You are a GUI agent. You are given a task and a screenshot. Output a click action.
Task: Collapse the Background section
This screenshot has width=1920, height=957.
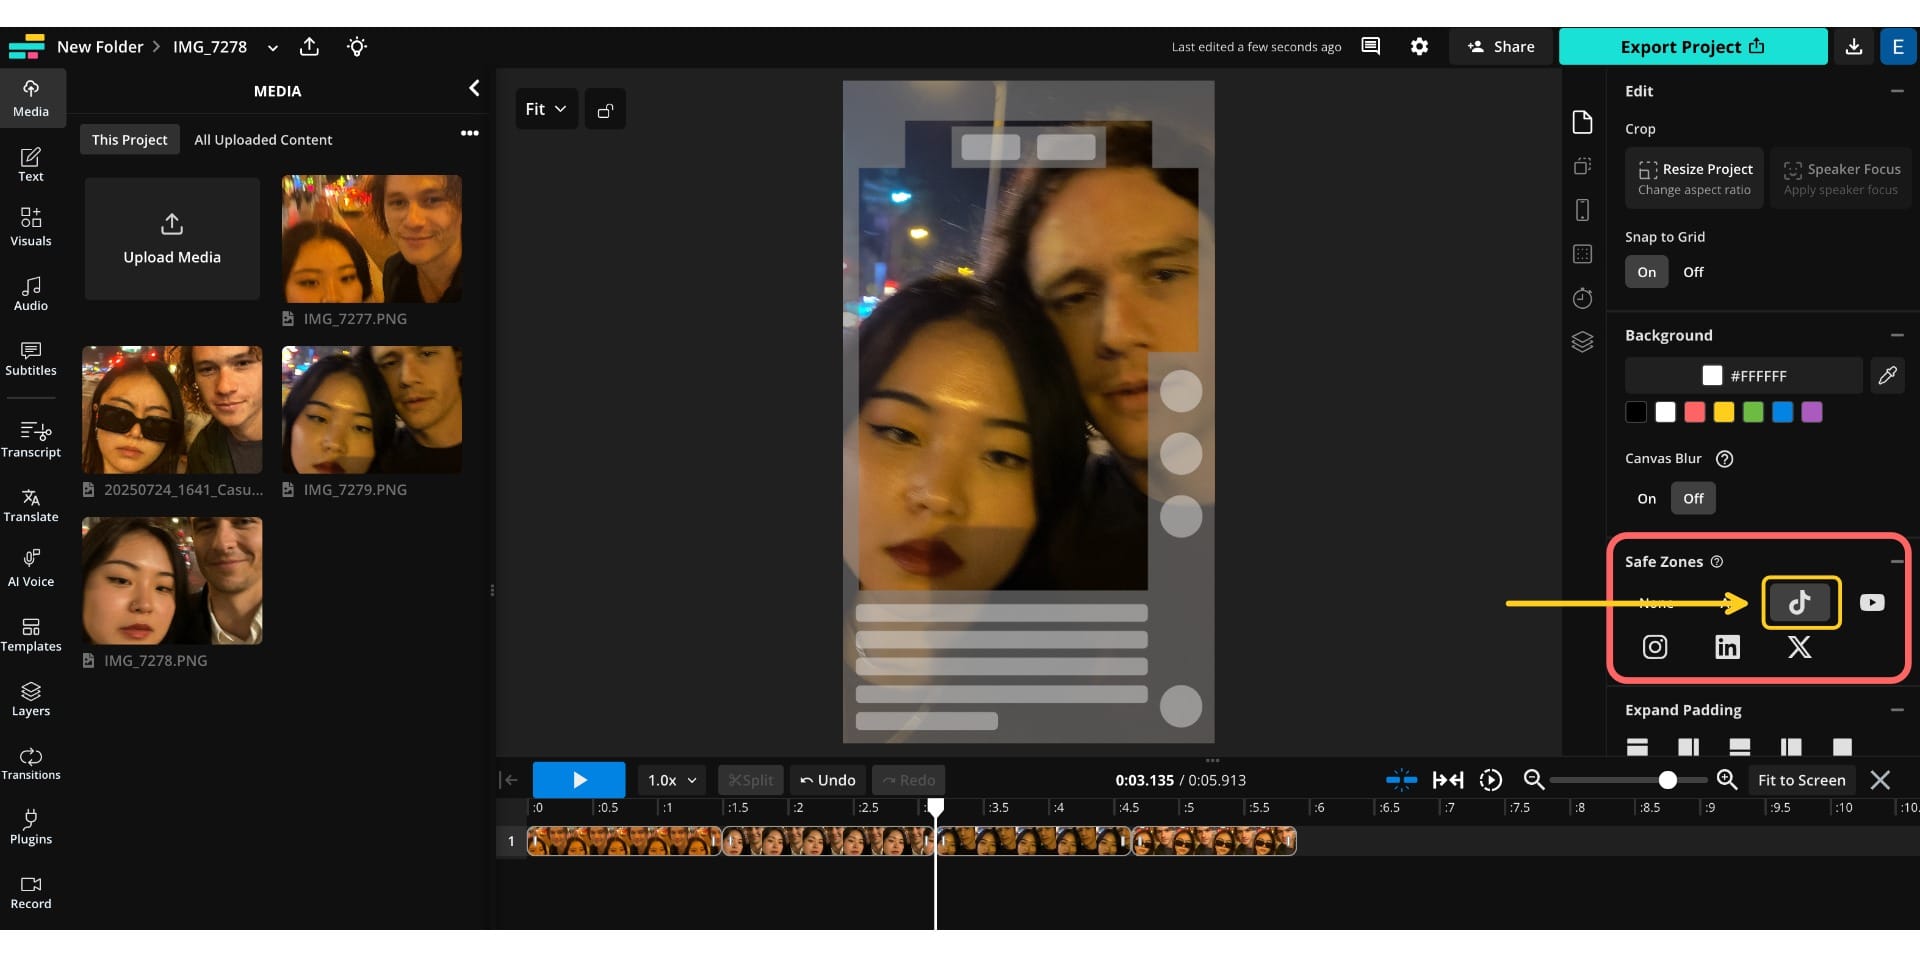[1897, 335]
